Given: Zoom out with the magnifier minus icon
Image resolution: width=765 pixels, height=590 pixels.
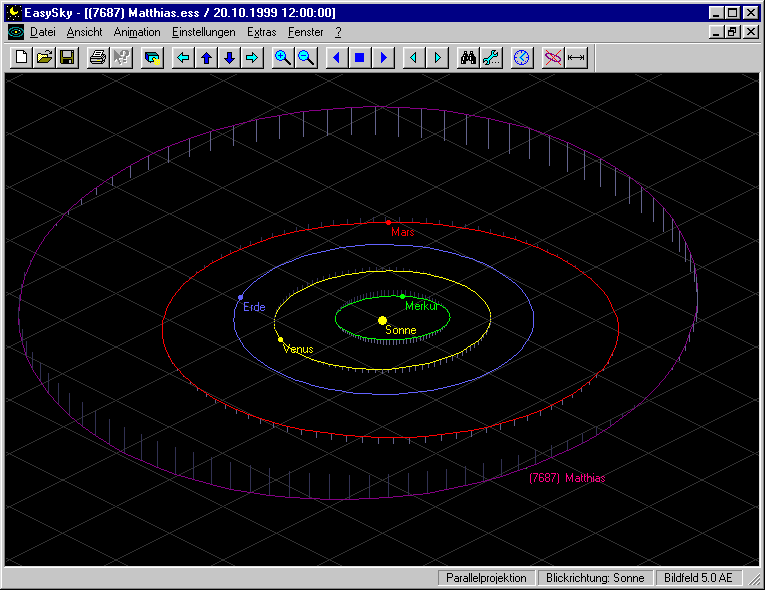Looking at the screenshot, I should point(306,58).
